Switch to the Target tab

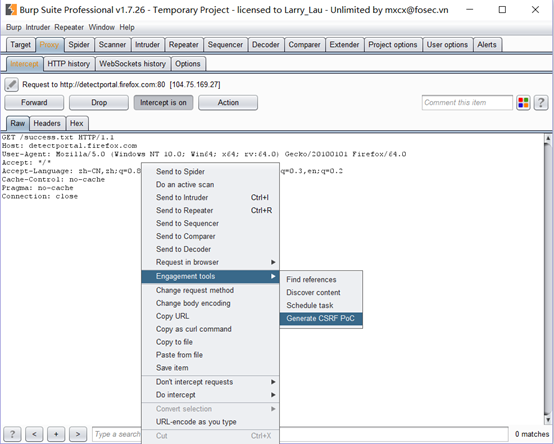(x=20, y=45)
